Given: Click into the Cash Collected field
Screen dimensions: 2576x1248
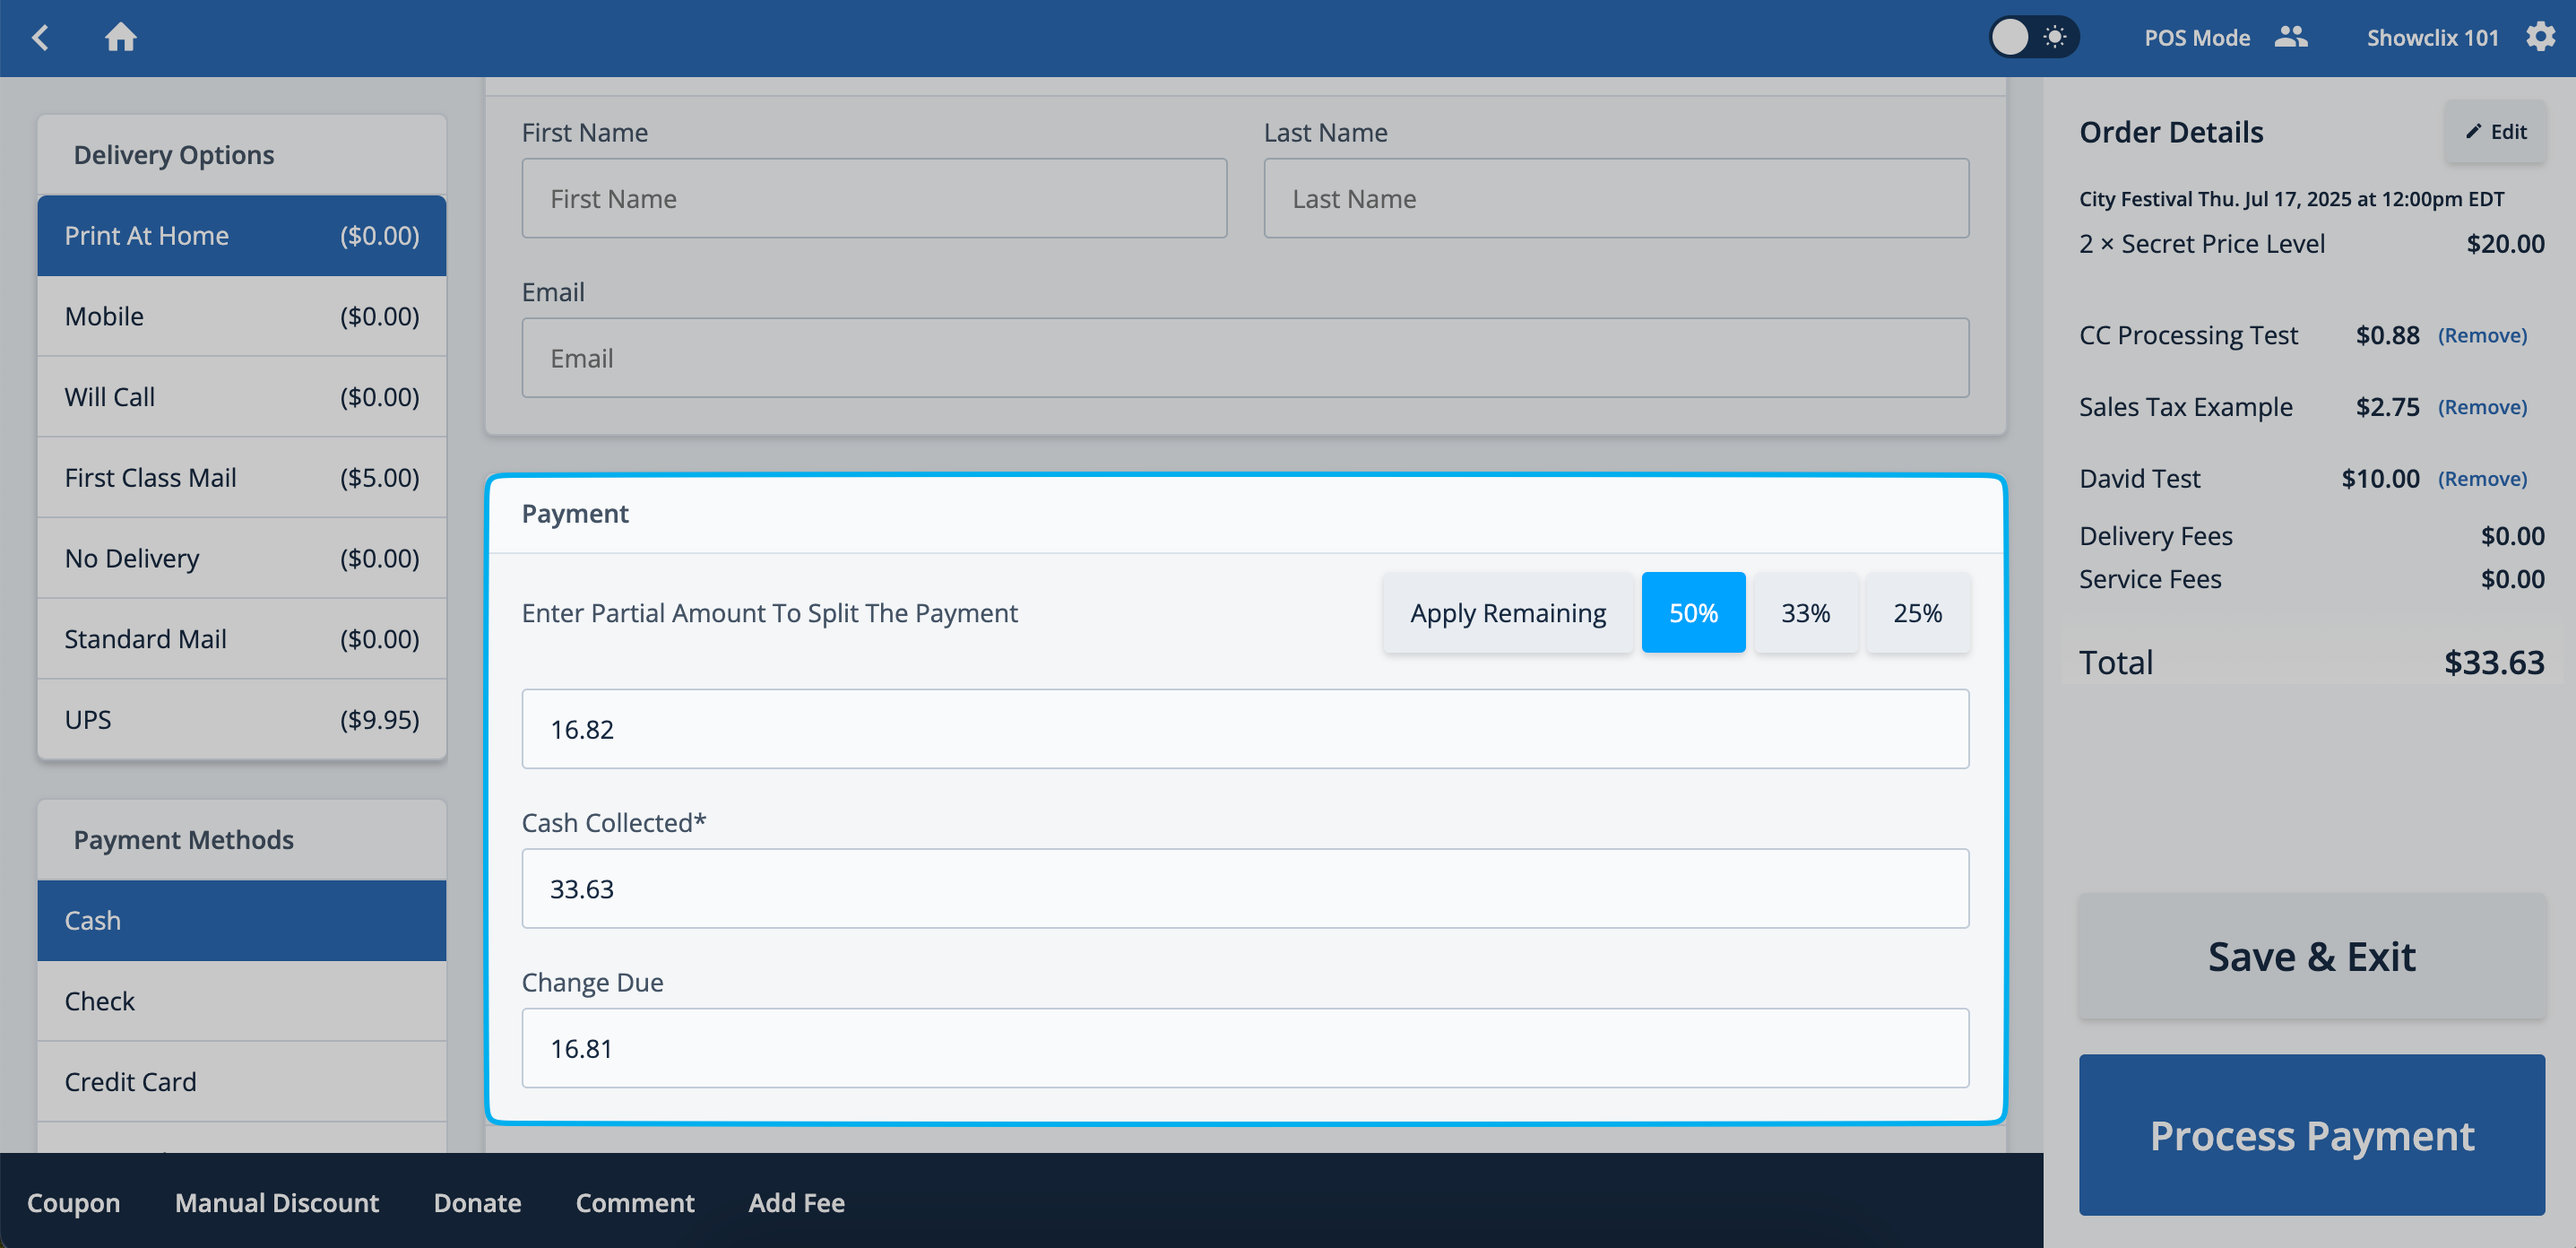Looking at the screenshot, I should coord(1244,889).
